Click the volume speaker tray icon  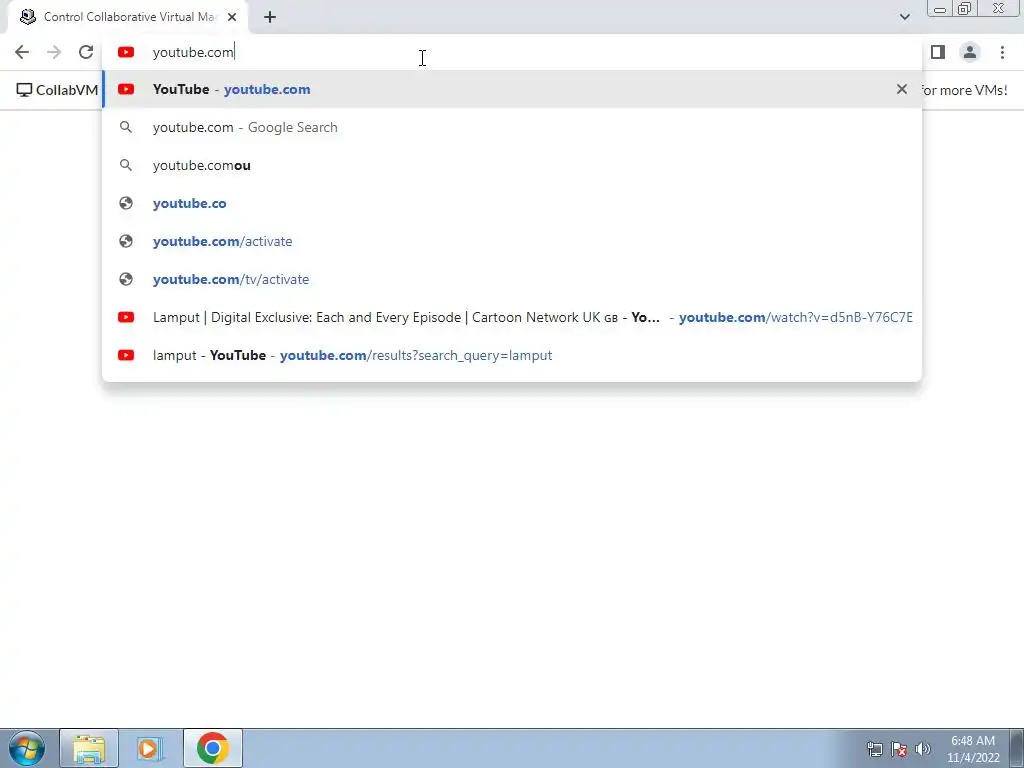[x=923, y=749]
